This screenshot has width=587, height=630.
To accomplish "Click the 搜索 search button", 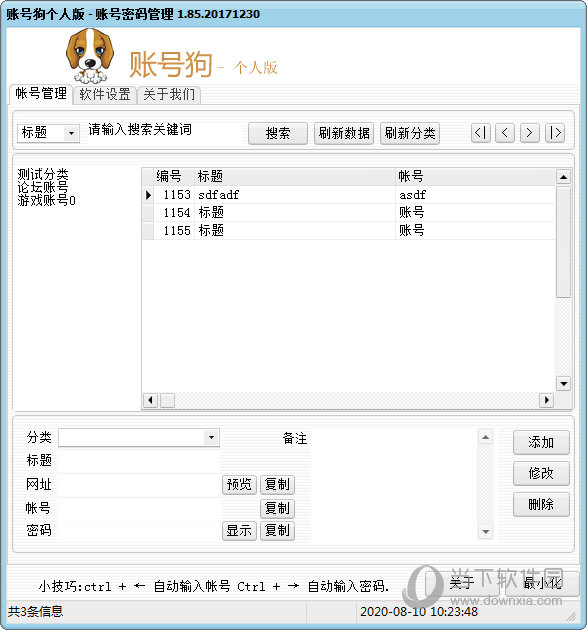I will tap(278, 133).
